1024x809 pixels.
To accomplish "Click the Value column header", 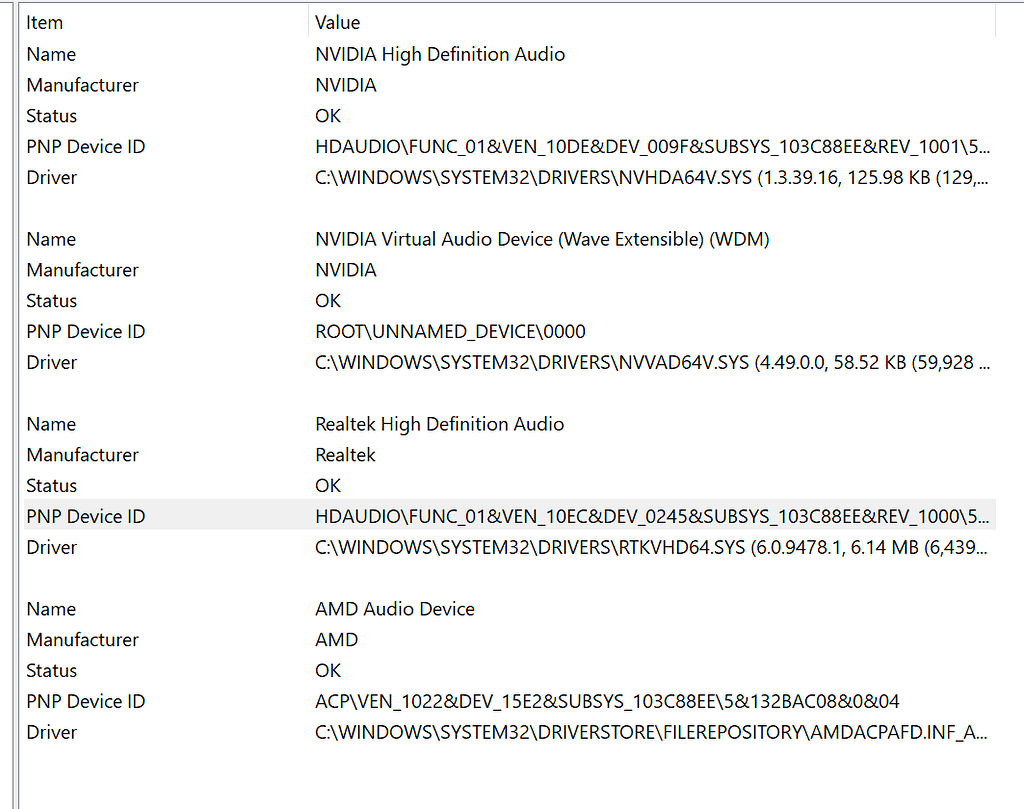I will pyautogui.click(x=334, y=22).
